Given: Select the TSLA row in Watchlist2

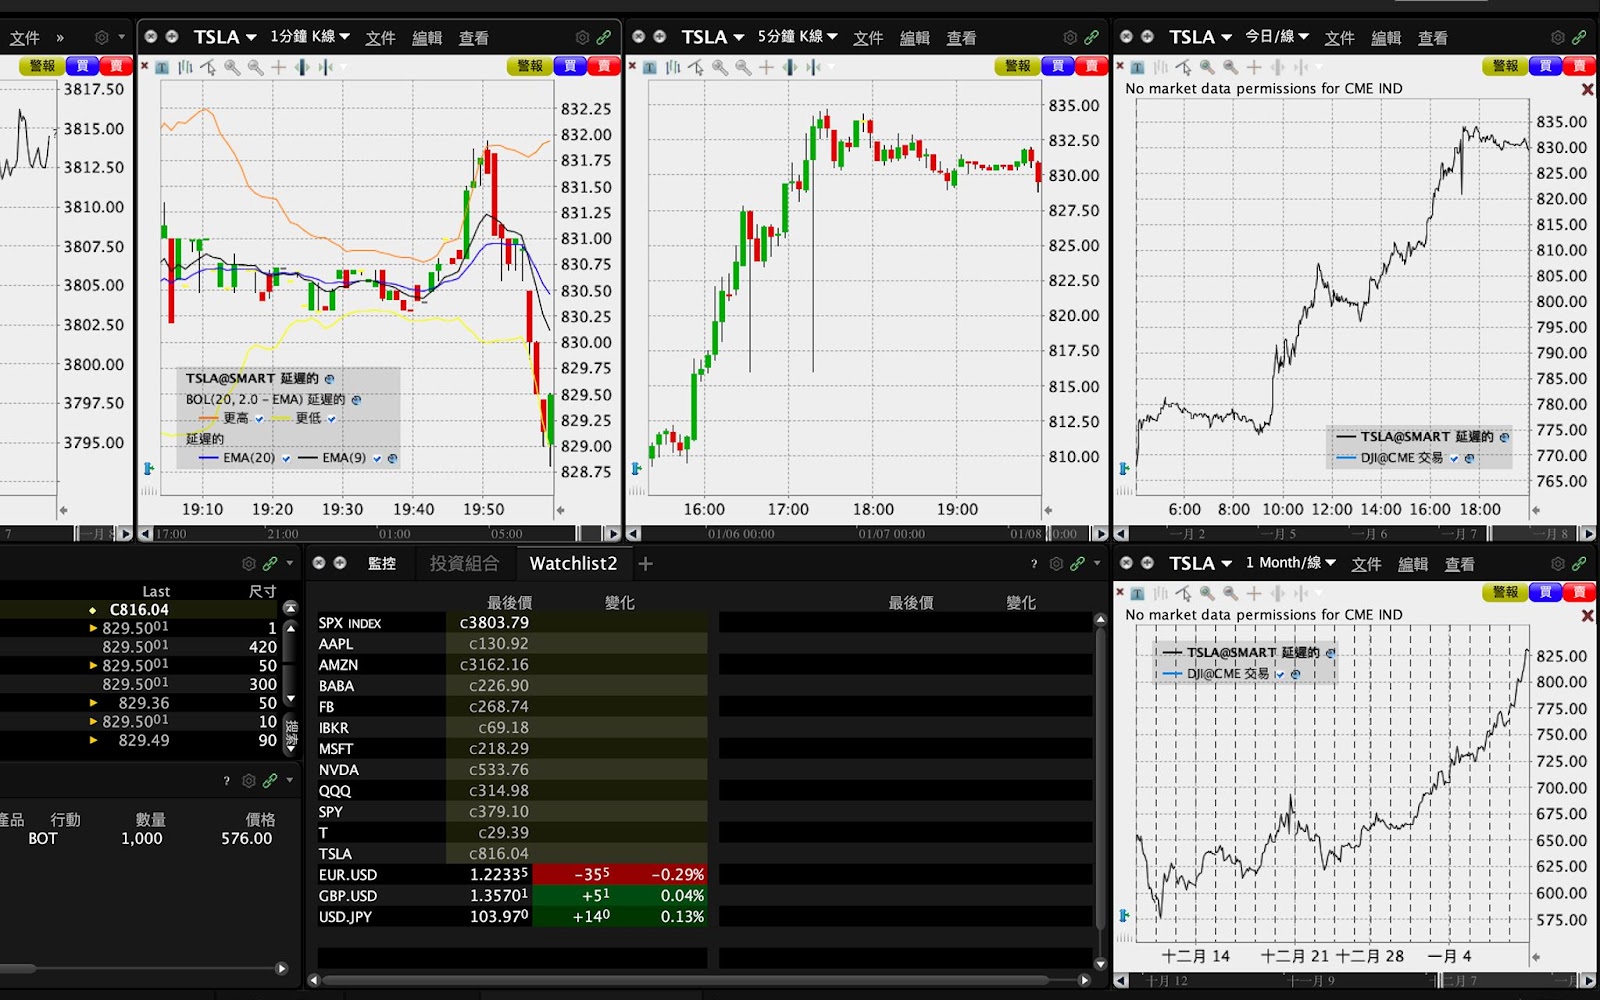Looking at the screenshot, I should (x=512, y=854).
